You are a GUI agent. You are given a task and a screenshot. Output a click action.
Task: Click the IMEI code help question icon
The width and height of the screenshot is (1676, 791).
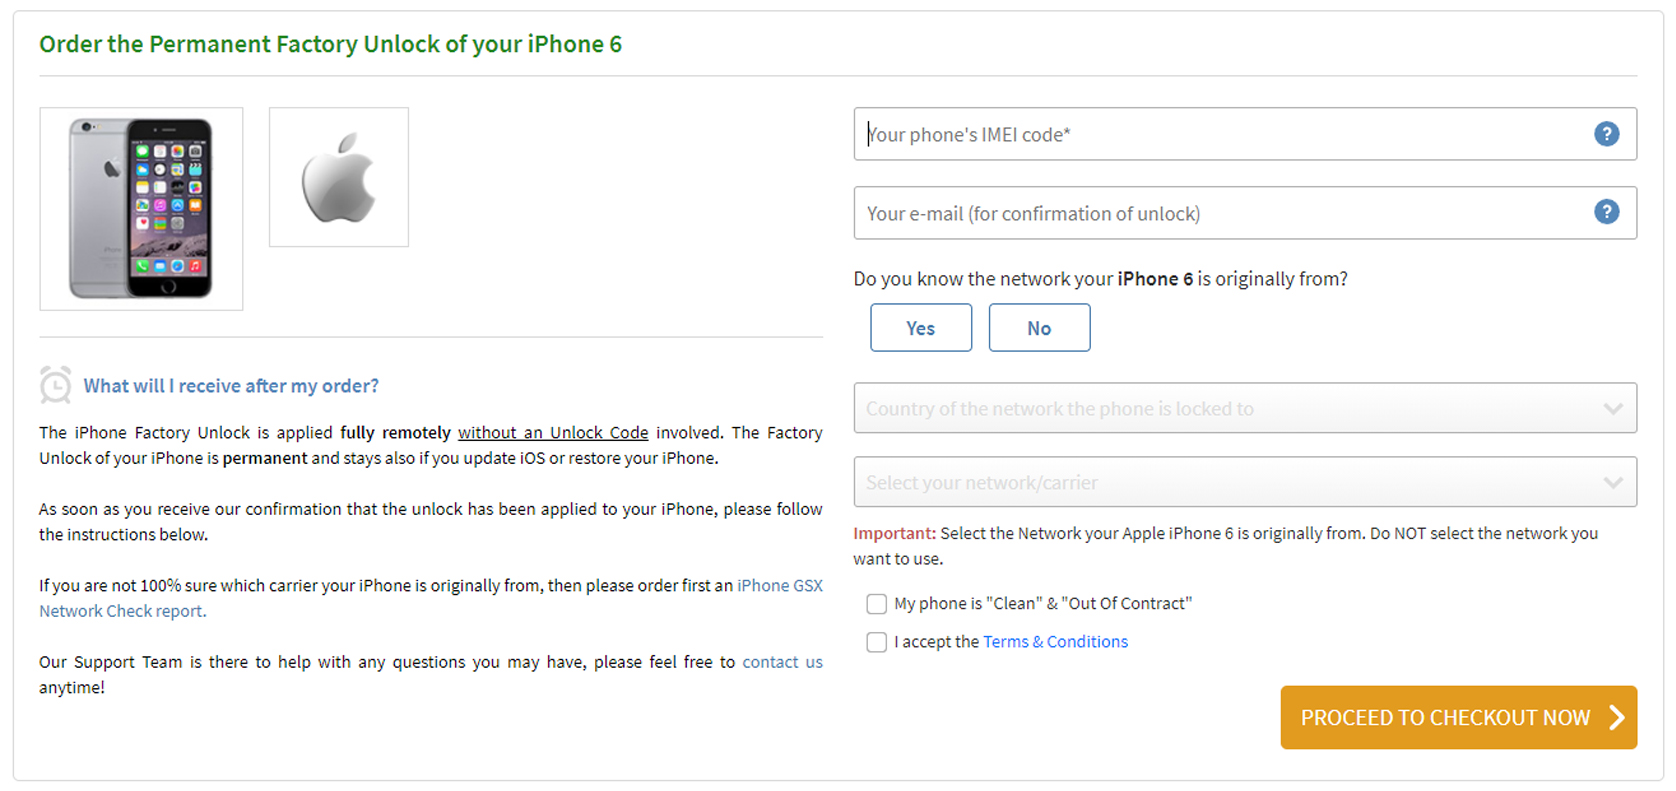1606,134
